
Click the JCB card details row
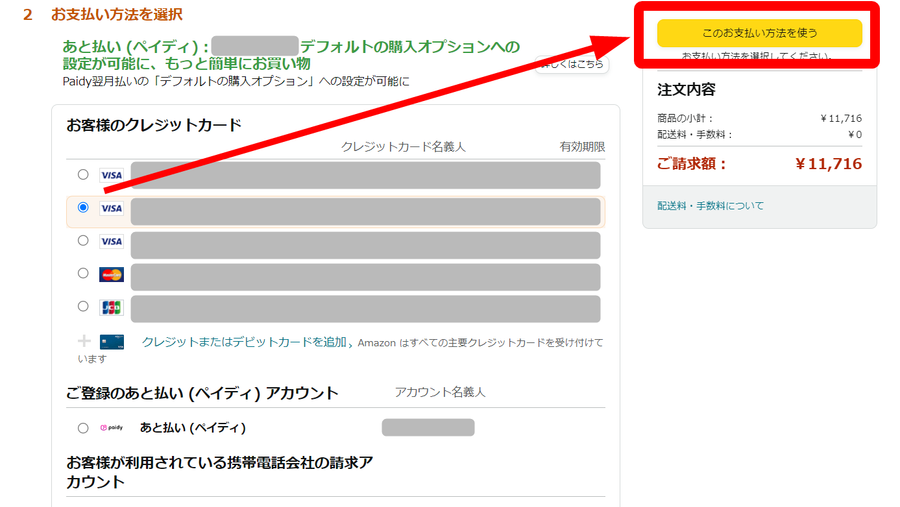(x=366, y=309)
